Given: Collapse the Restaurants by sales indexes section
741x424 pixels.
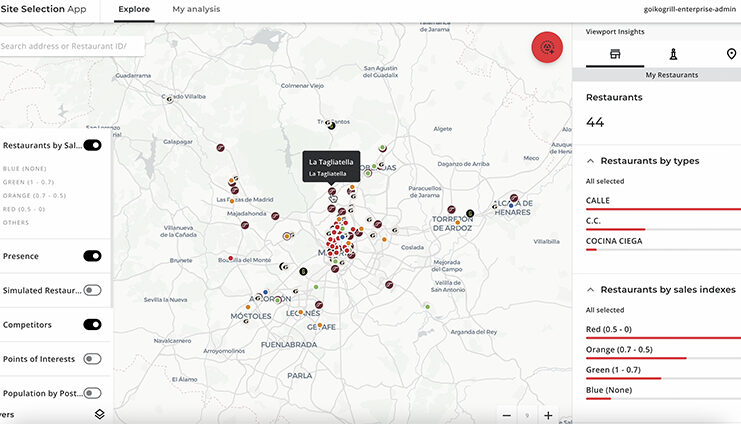Looking at the screenshot, I should pos(590,290).
